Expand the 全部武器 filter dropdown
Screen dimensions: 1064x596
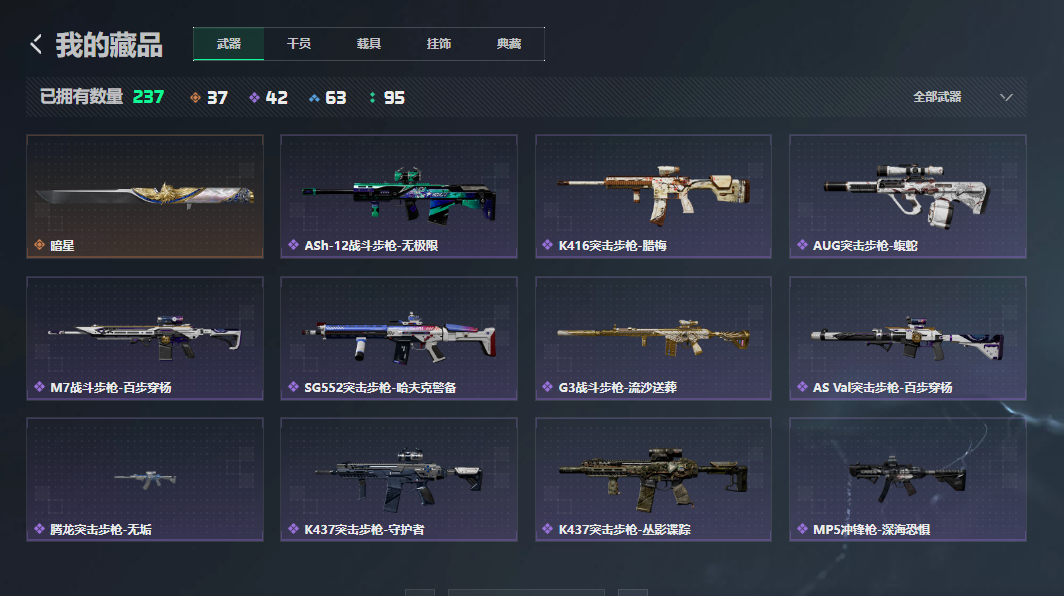click(x=962, y=97)
